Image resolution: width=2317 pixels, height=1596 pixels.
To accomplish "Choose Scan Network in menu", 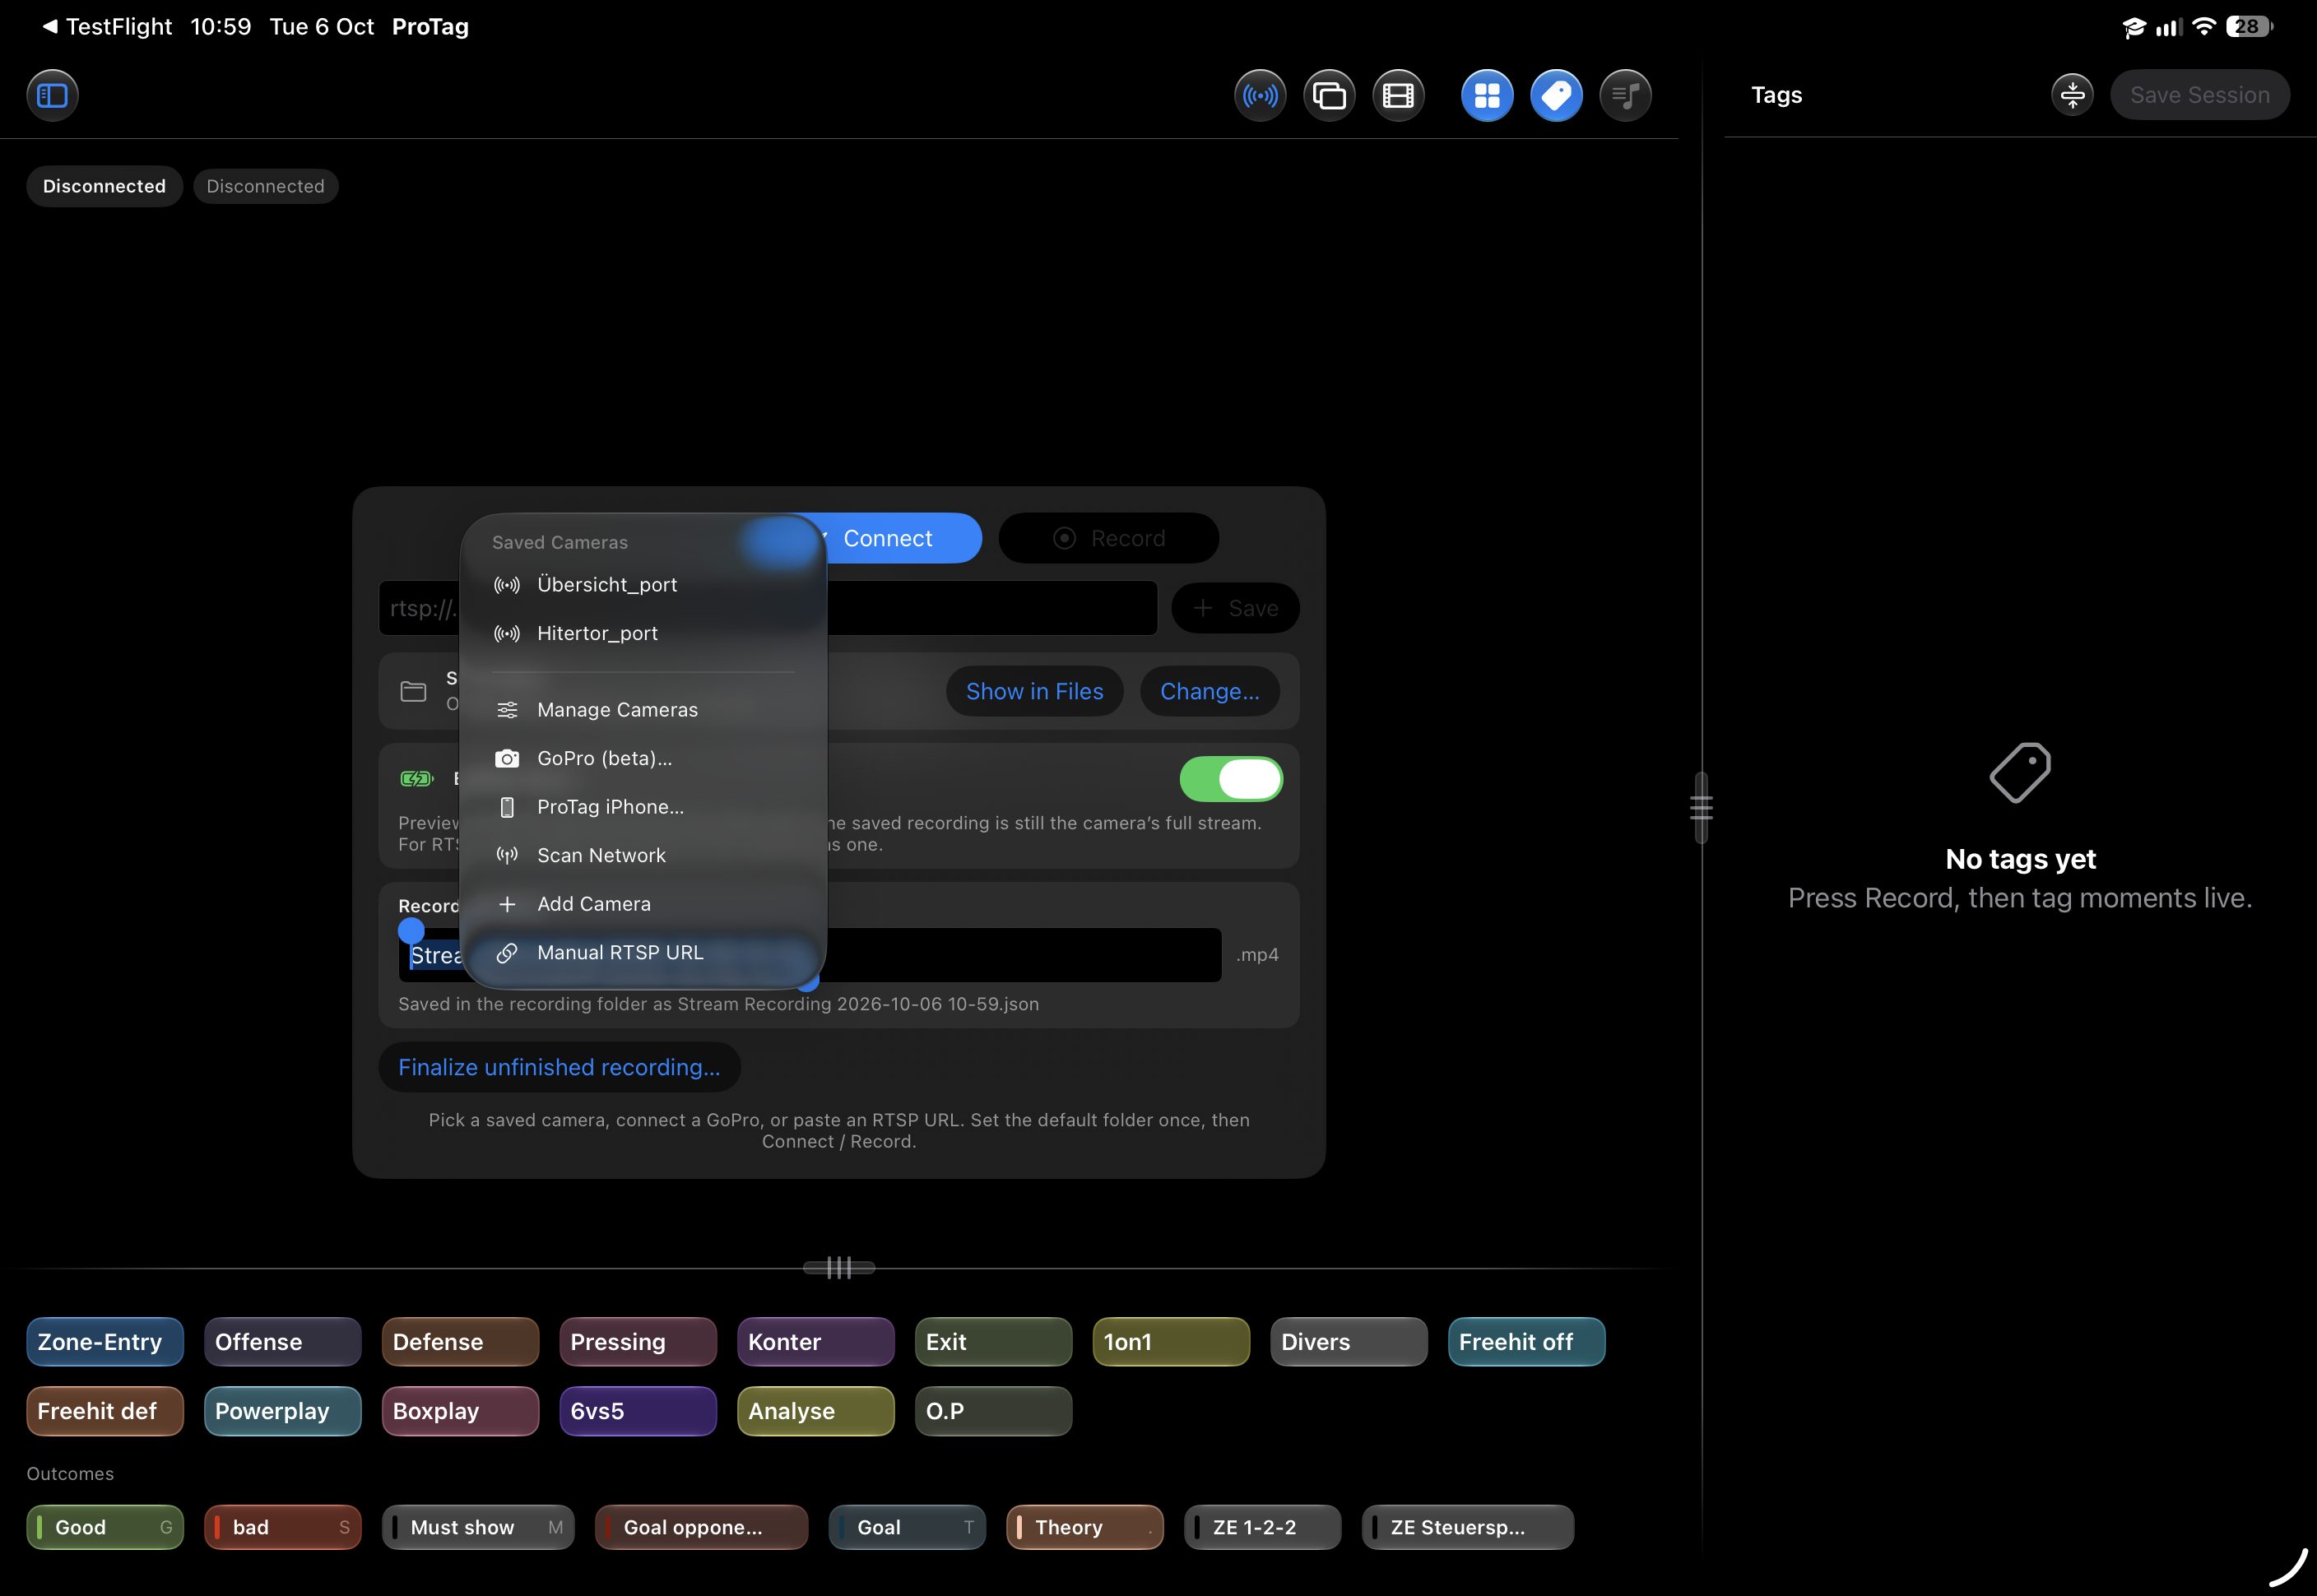I will [643, 855].
